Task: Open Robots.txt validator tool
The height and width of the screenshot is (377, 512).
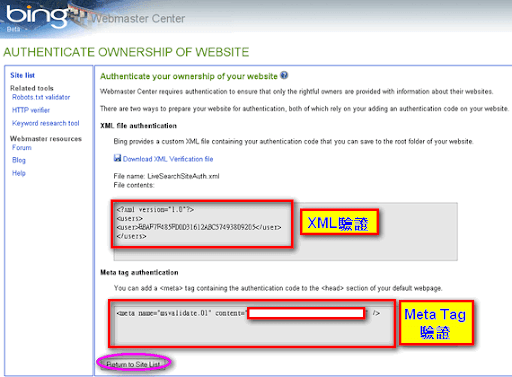Action: pyautogui.click(x=41, y=97)
